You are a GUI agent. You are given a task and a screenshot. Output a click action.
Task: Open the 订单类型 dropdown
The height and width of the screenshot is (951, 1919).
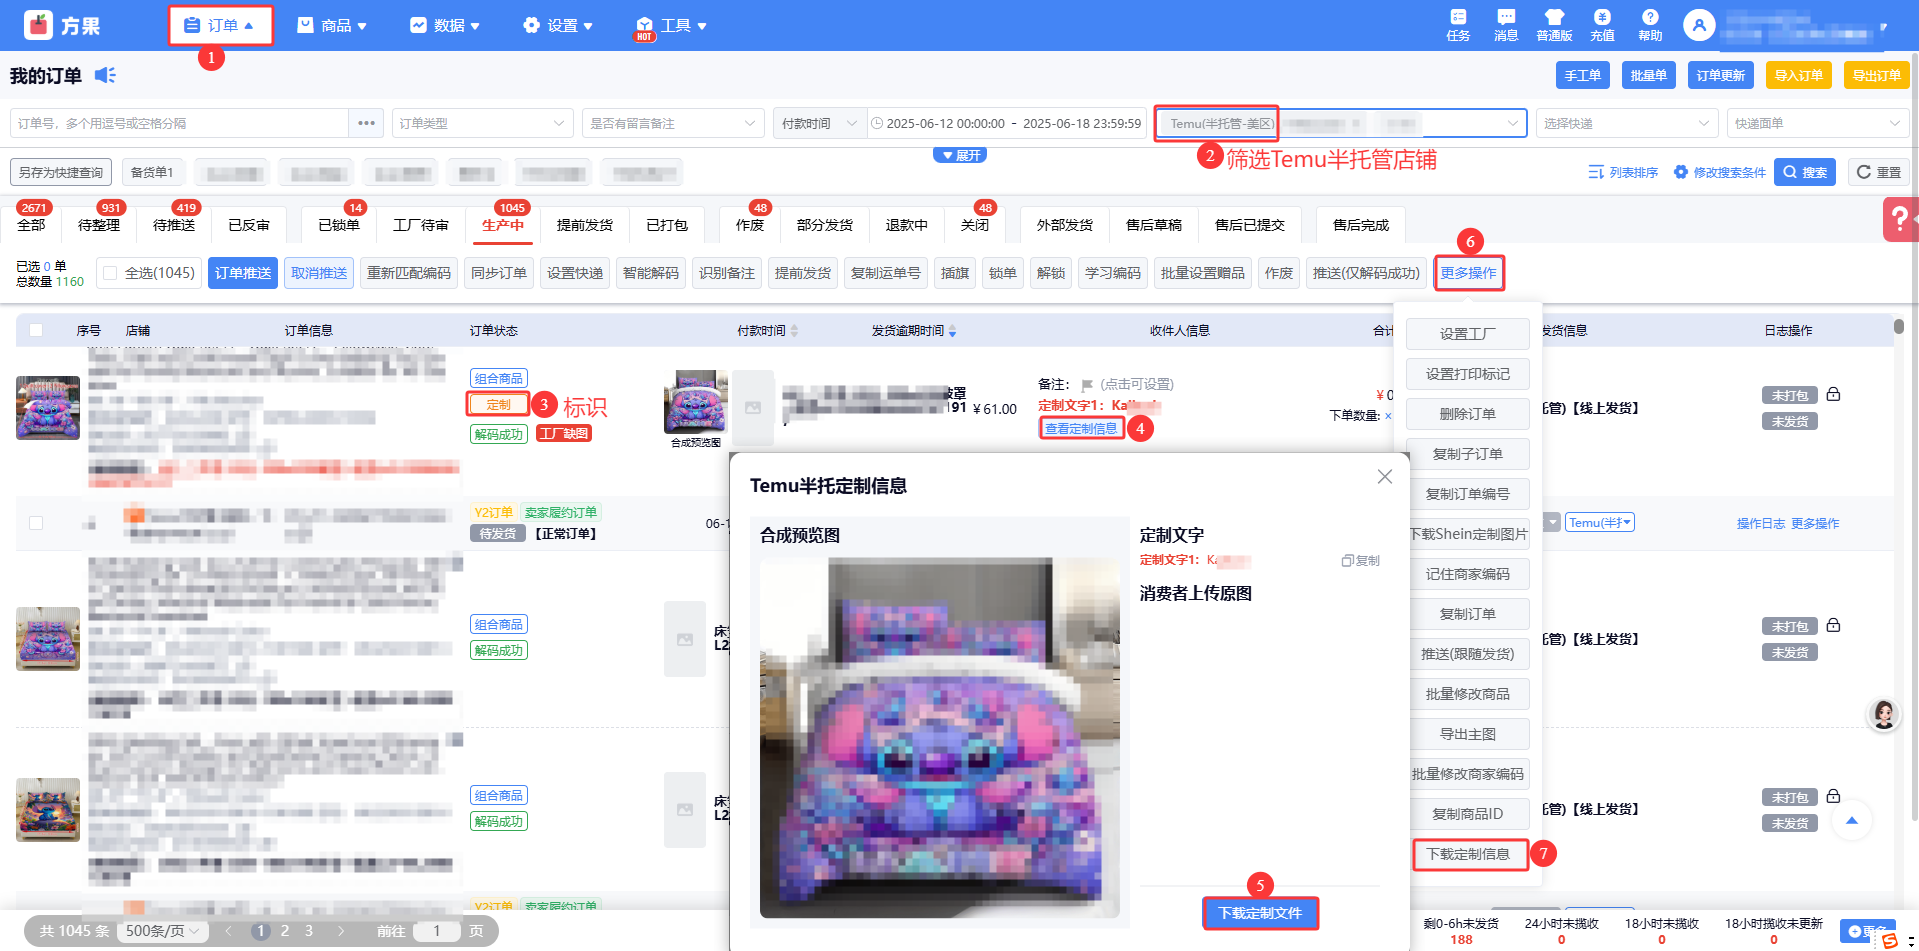[483, 123]
